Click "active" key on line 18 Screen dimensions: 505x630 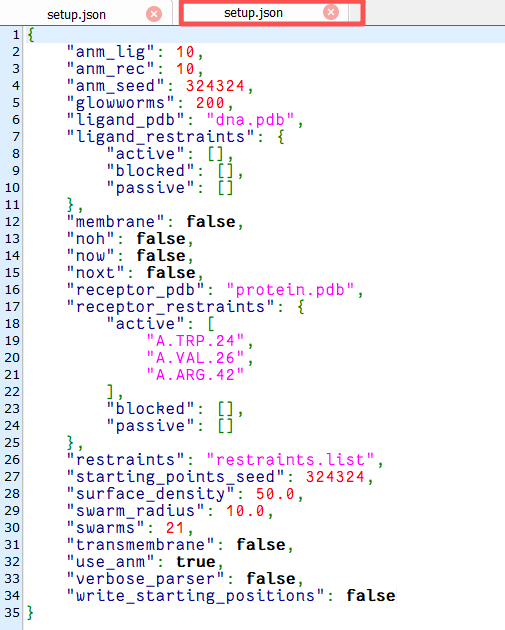[145, 324]
